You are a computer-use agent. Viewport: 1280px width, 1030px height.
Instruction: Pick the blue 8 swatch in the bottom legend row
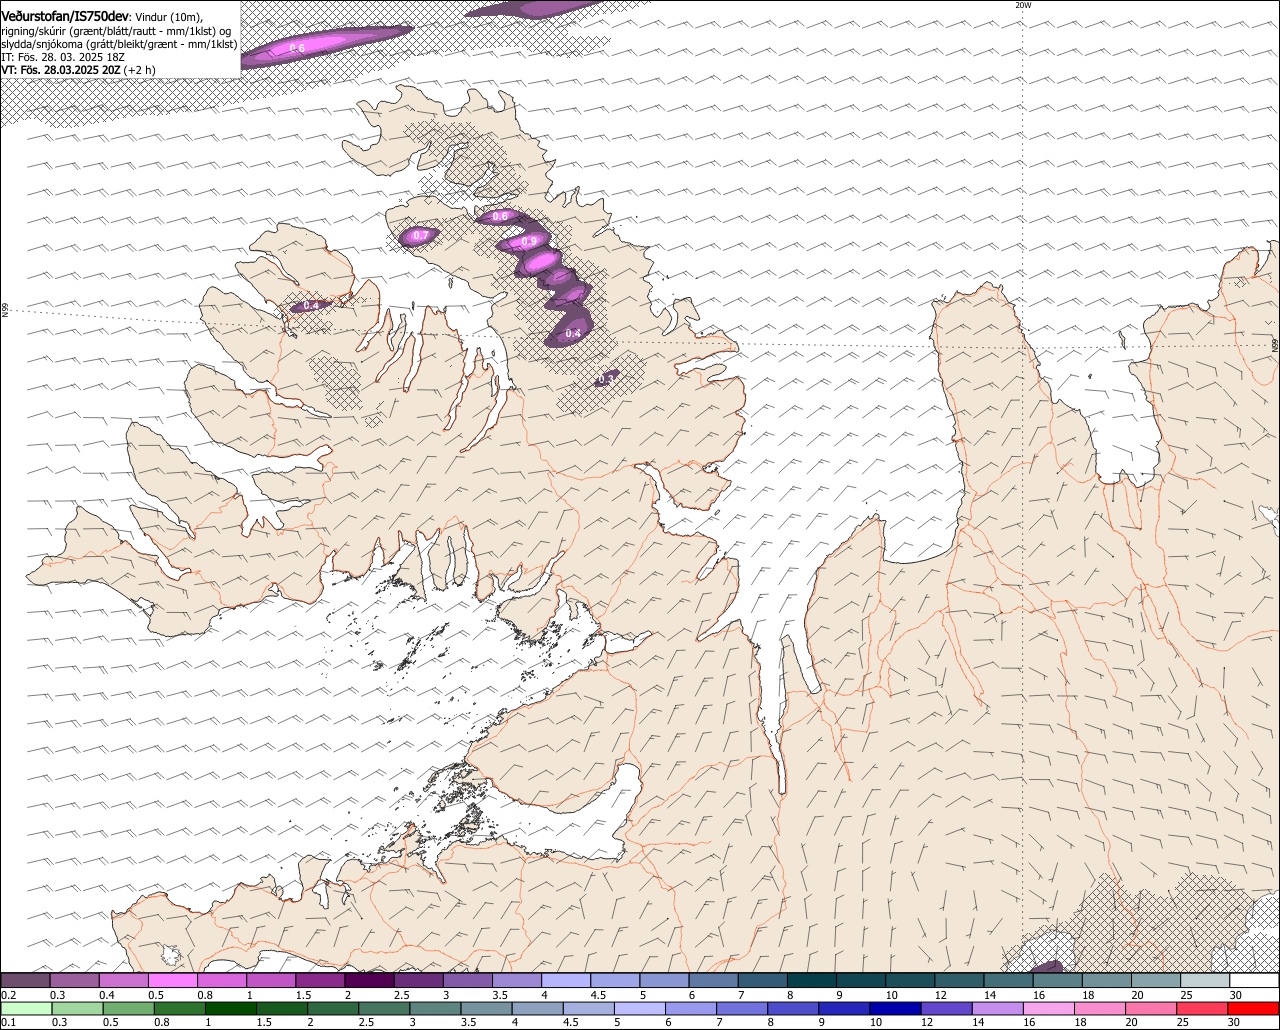coord(793,1008)
